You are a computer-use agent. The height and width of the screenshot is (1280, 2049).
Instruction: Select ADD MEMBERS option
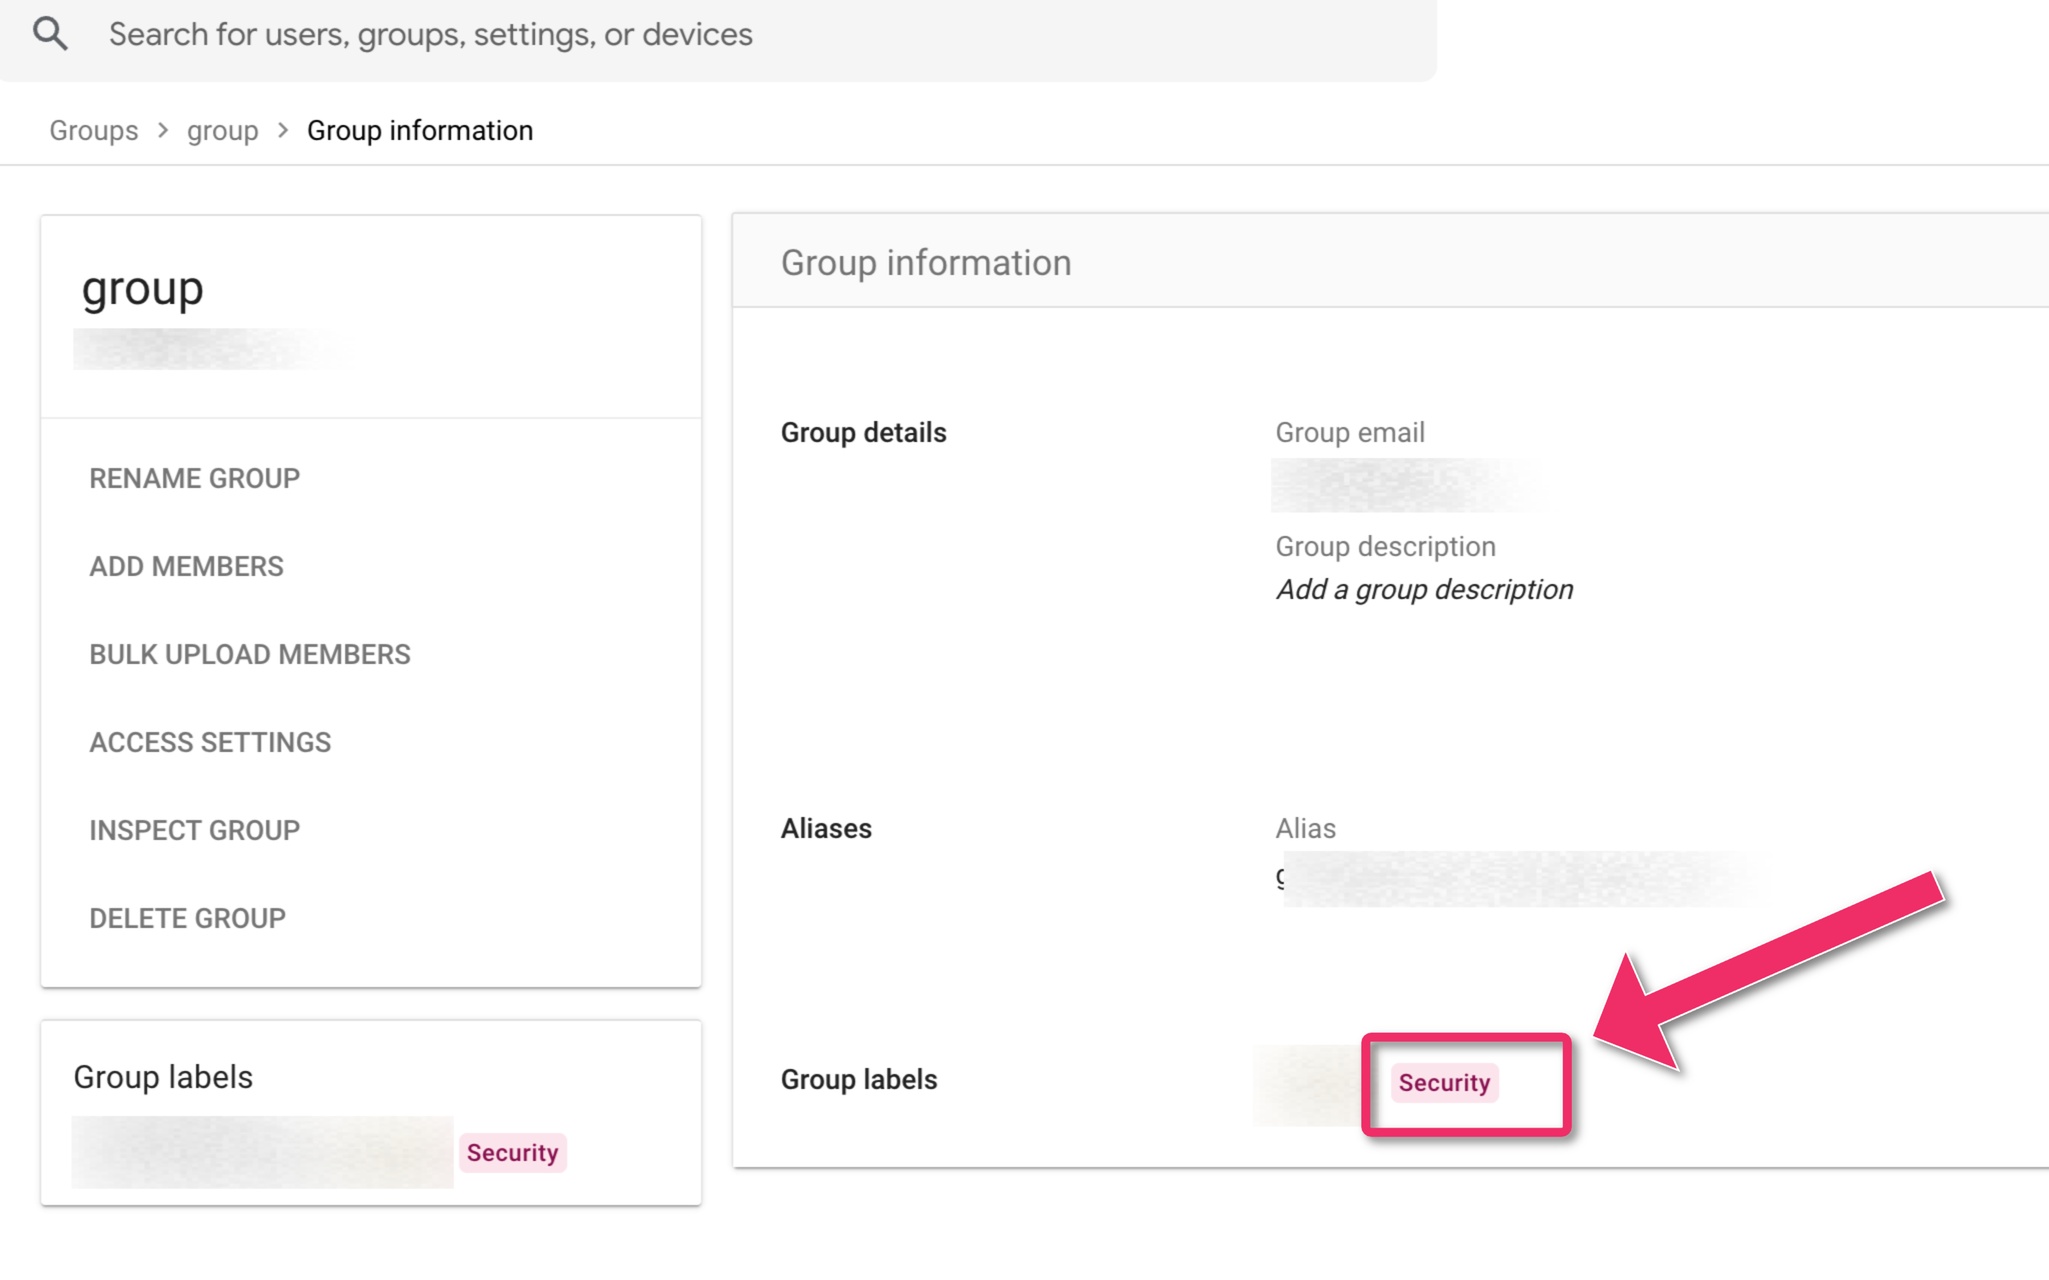click(186, 566)
